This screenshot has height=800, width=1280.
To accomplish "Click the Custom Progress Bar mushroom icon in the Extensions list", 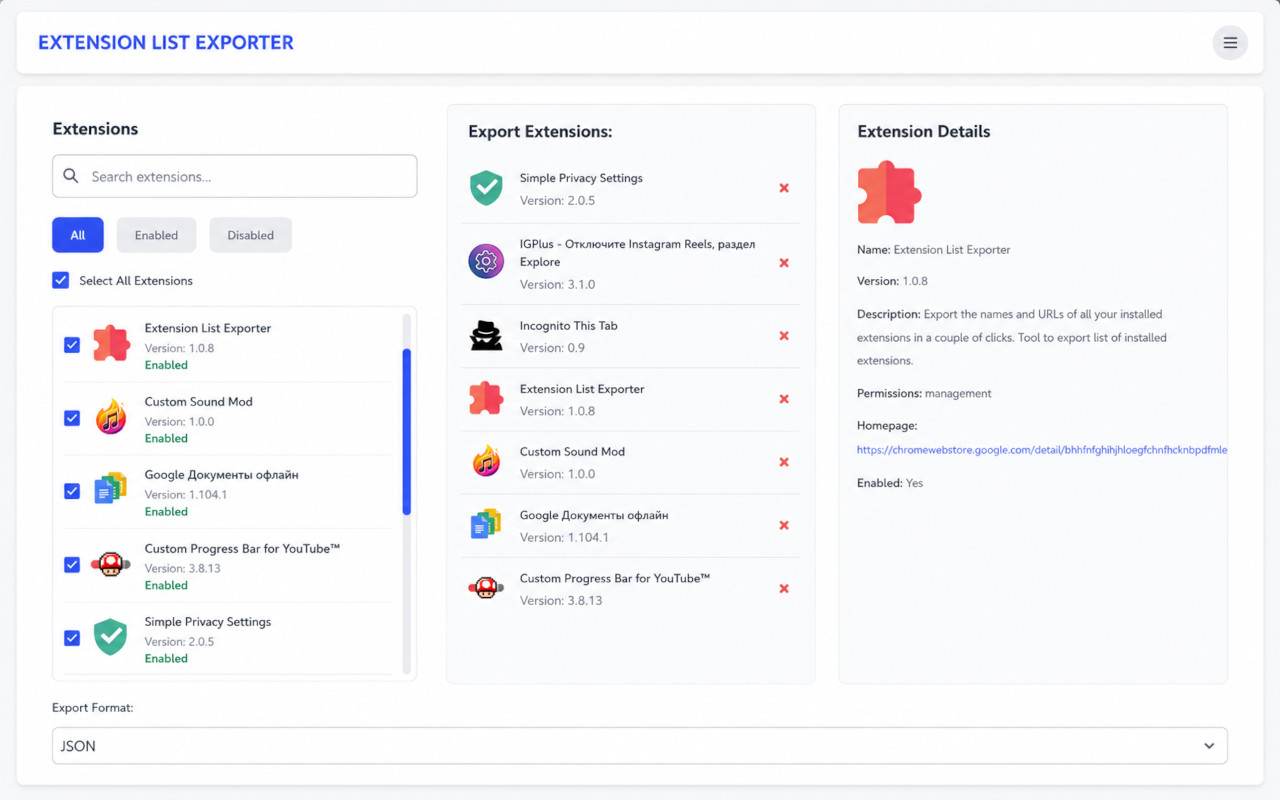I will [x=111, y=564].
